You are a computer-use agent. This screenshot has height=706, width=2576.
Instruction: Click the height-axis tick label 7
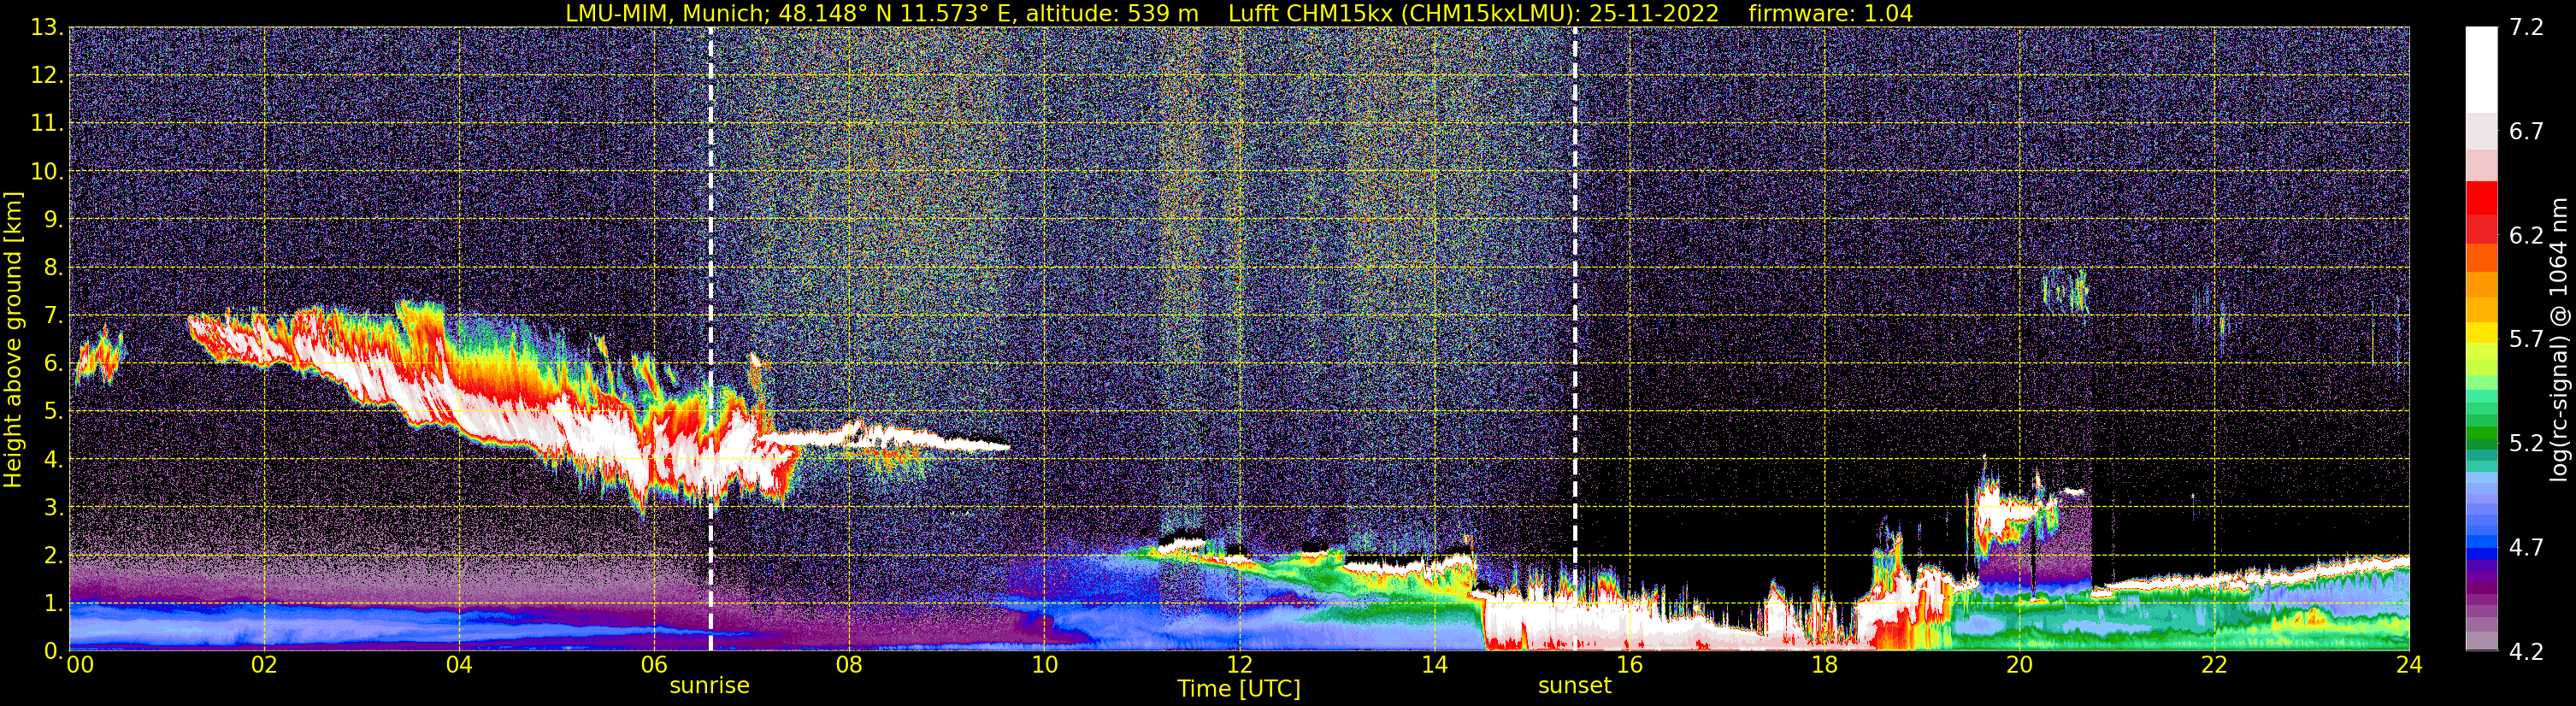(x=52, y=316)
